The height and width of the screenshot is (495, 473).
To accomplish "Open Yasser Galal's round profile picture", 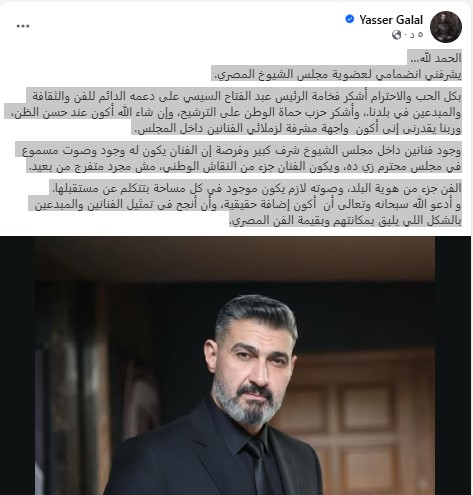I will pos(446,27).
